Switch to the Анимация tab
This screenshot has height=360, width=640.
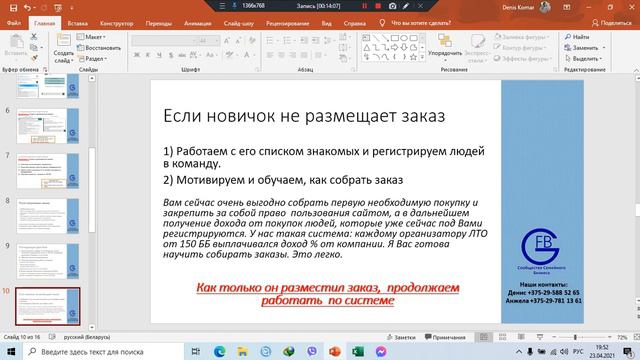pyautogui.click(x=198, y=23)
